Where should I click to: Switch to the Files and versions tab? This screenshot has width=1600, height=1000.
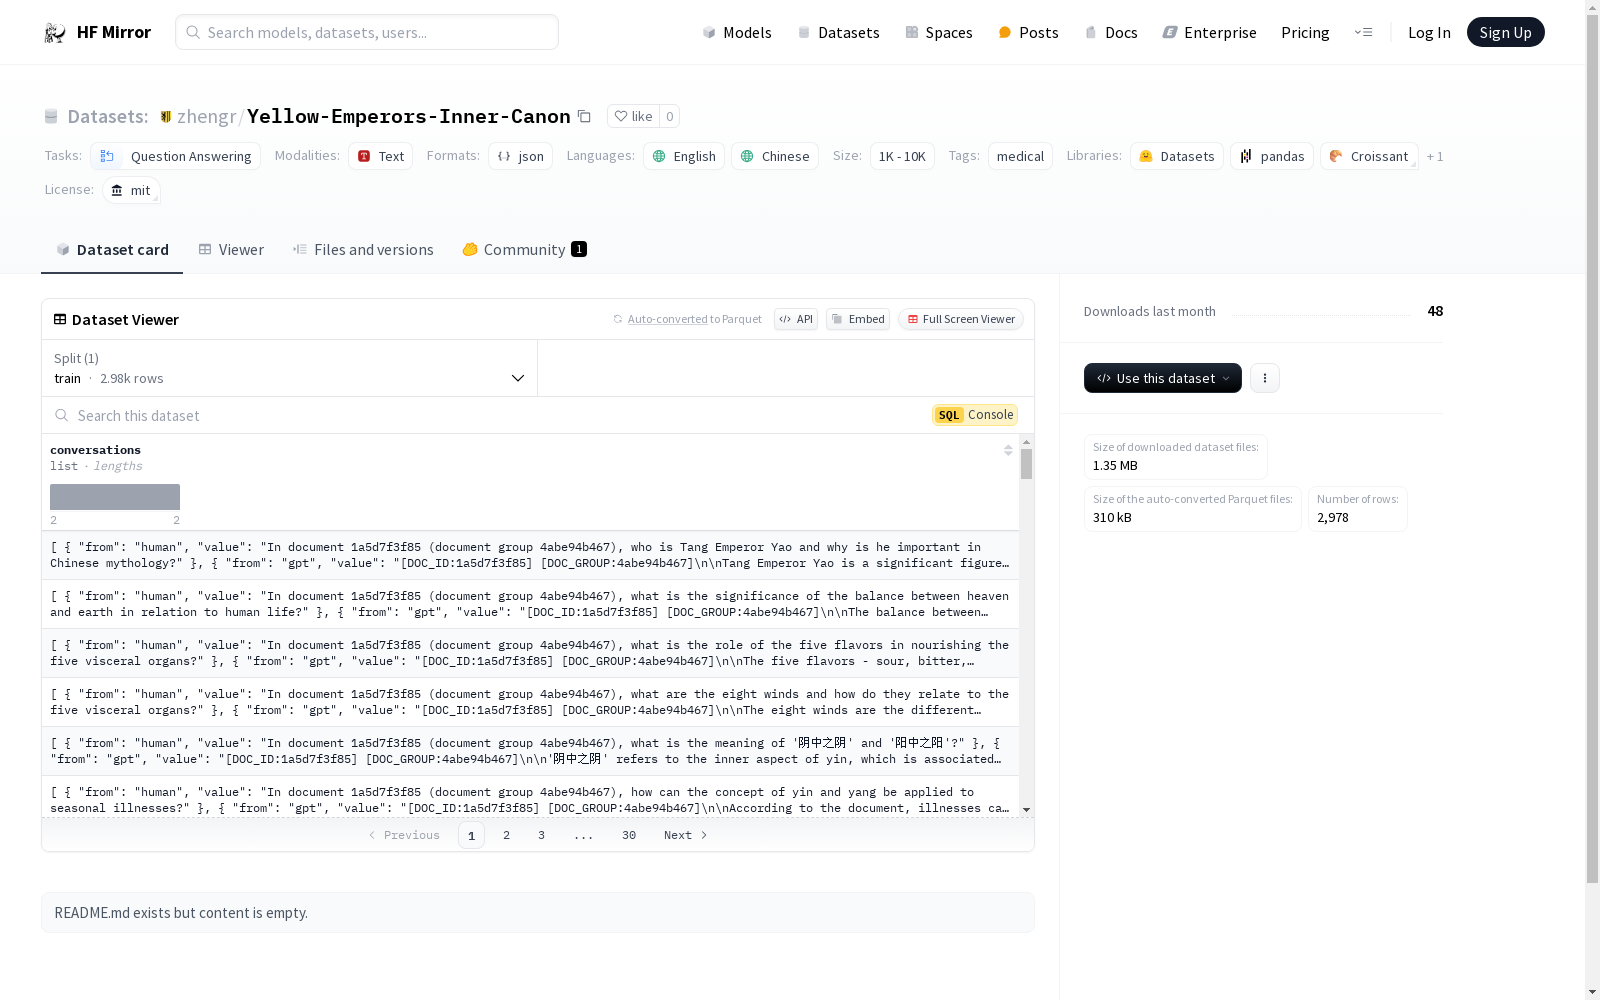363,250
